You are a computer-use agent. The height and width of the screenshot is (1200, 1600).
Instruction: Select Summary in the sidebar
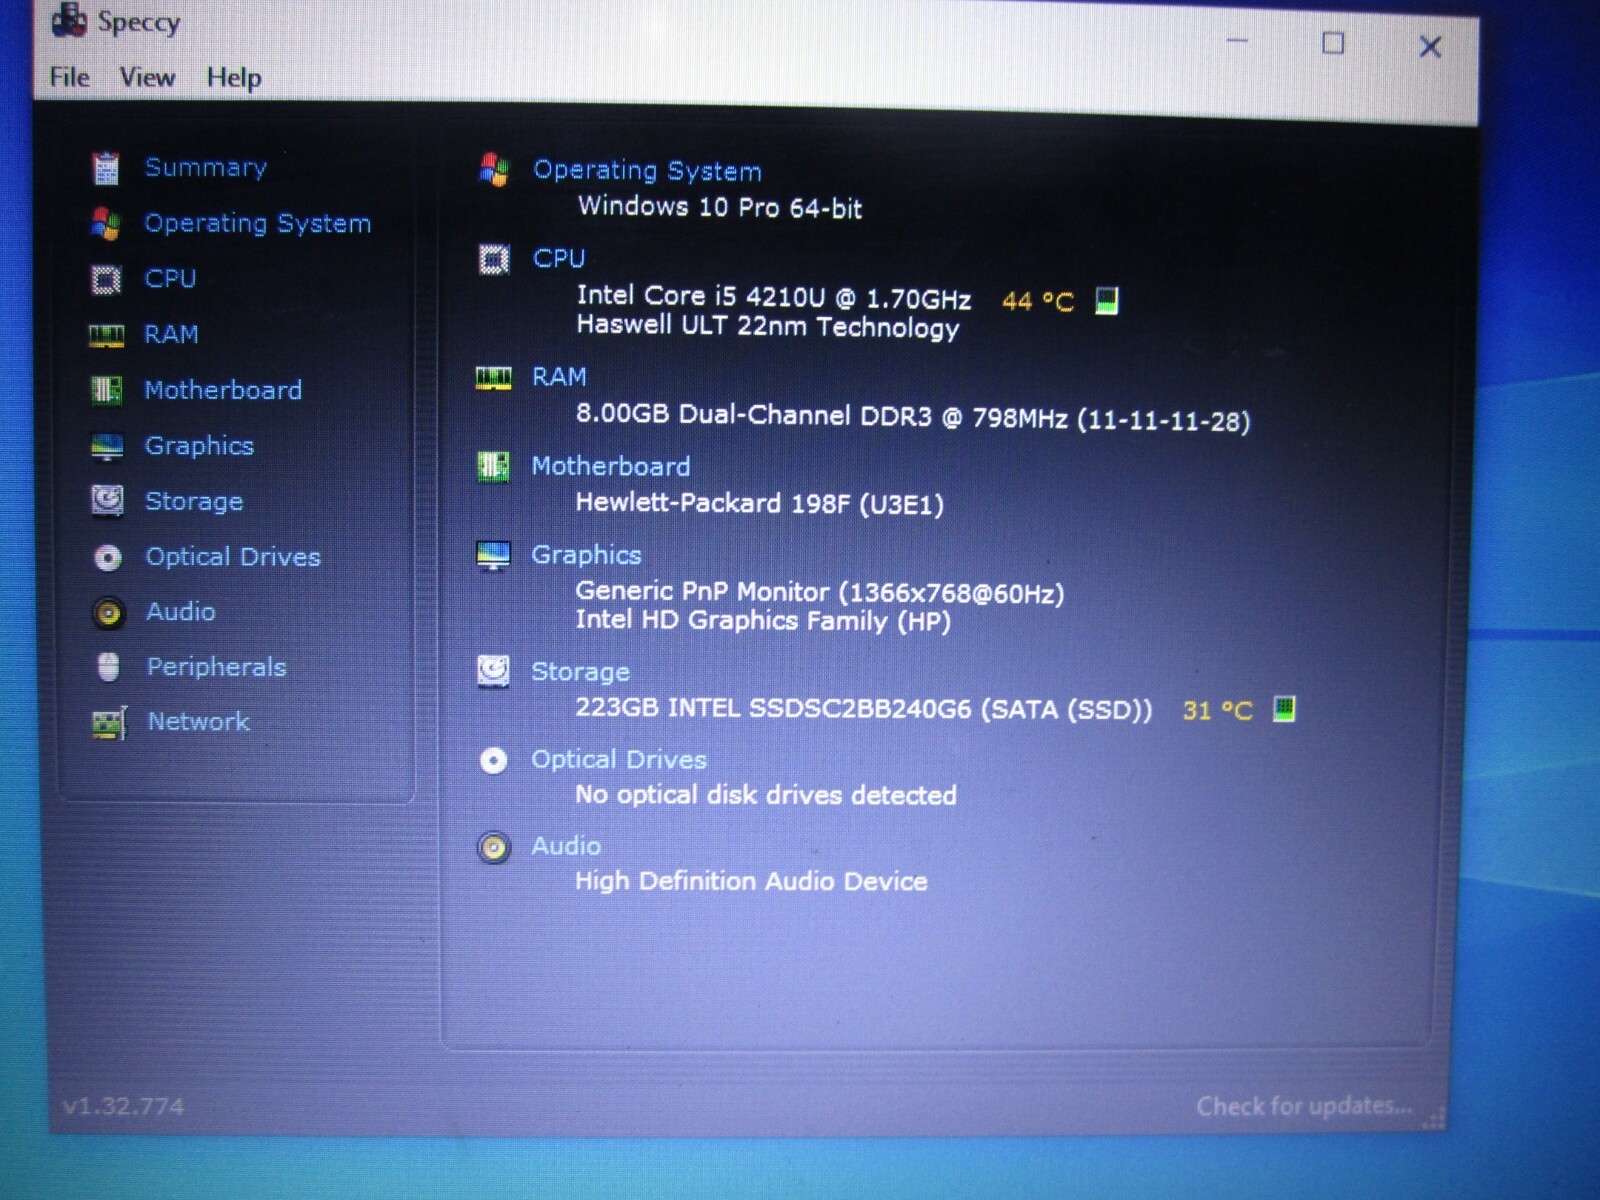[x=206, y=168]
